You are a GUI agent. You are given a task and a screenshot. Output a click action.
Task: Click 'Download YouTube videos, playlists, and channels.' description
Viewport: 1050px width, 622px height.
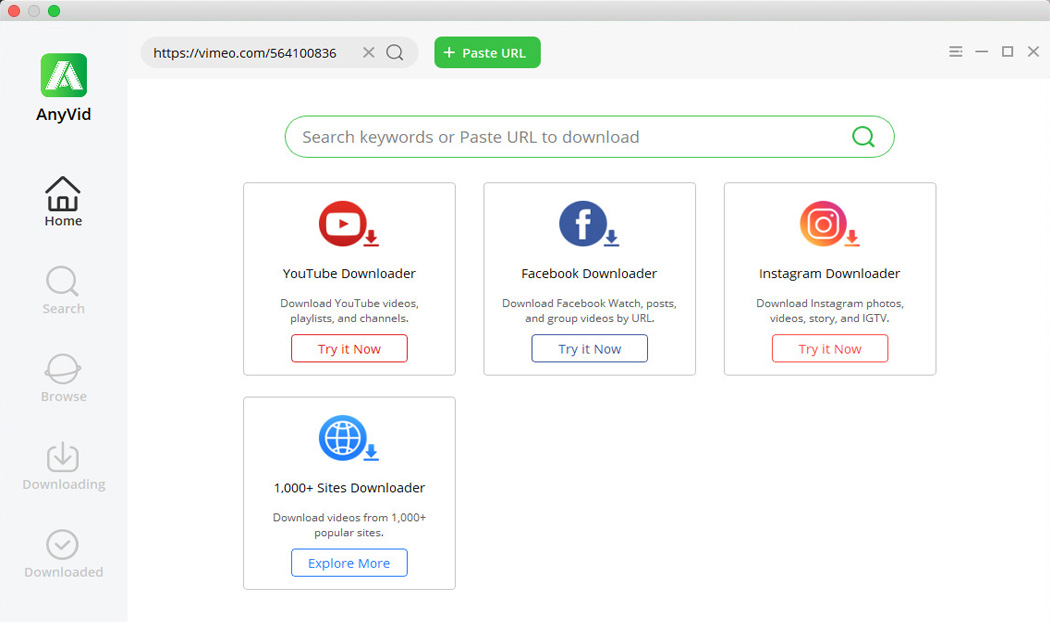(349, 311)
